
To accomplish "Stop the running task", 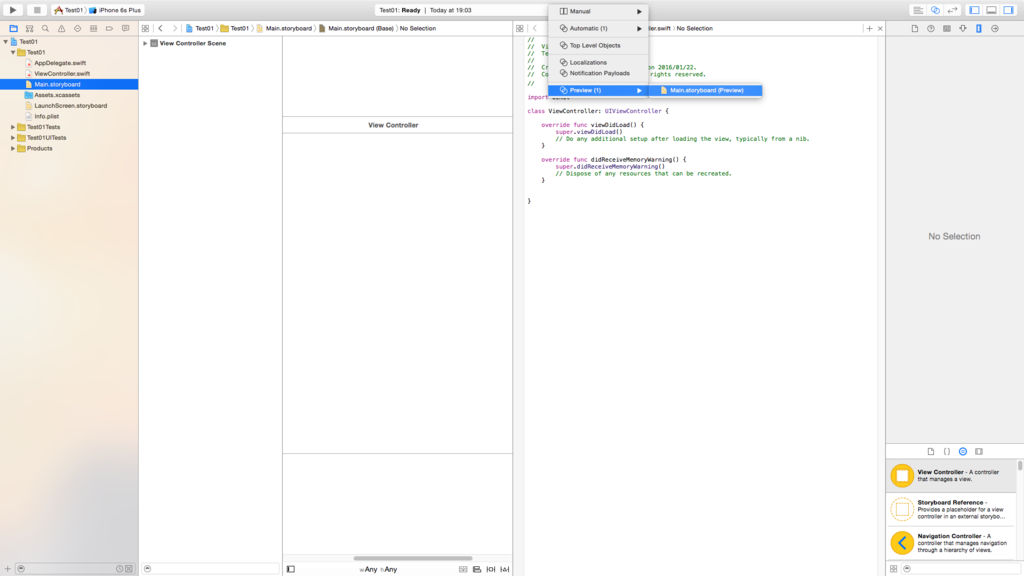I will click(37, 10).
